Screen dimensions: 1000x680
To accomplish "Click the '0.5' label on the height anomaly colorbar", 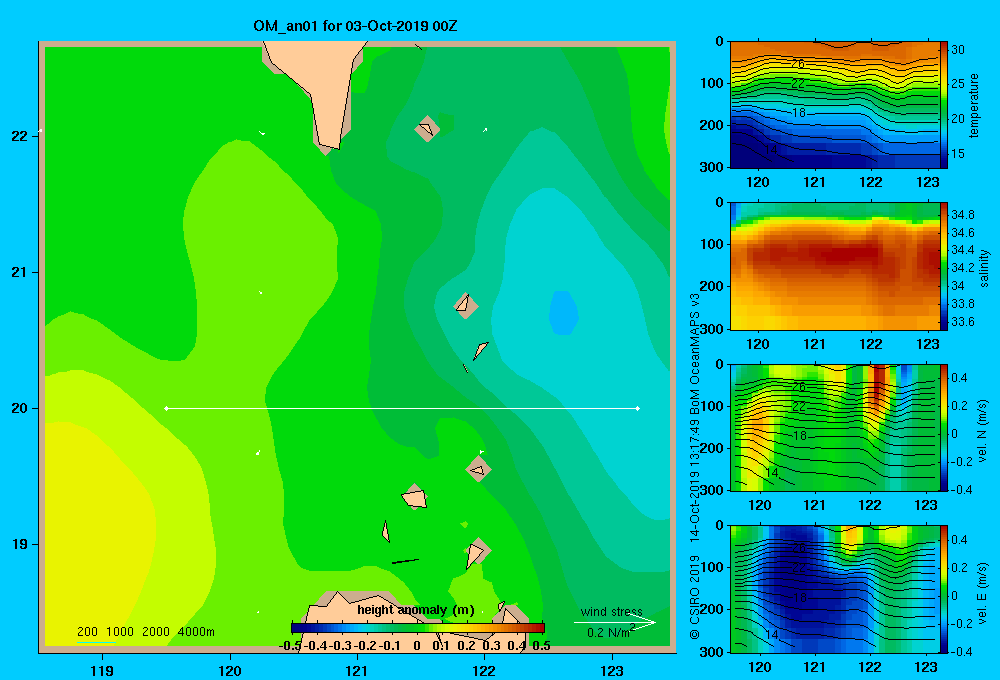I will click(541, 646).
